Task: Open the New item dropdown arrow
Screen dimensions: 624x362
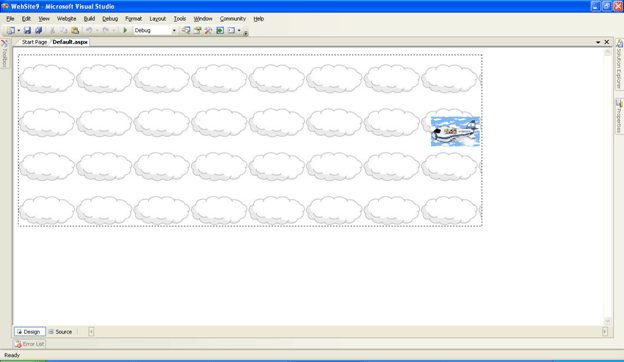Action: pos(18,30)
